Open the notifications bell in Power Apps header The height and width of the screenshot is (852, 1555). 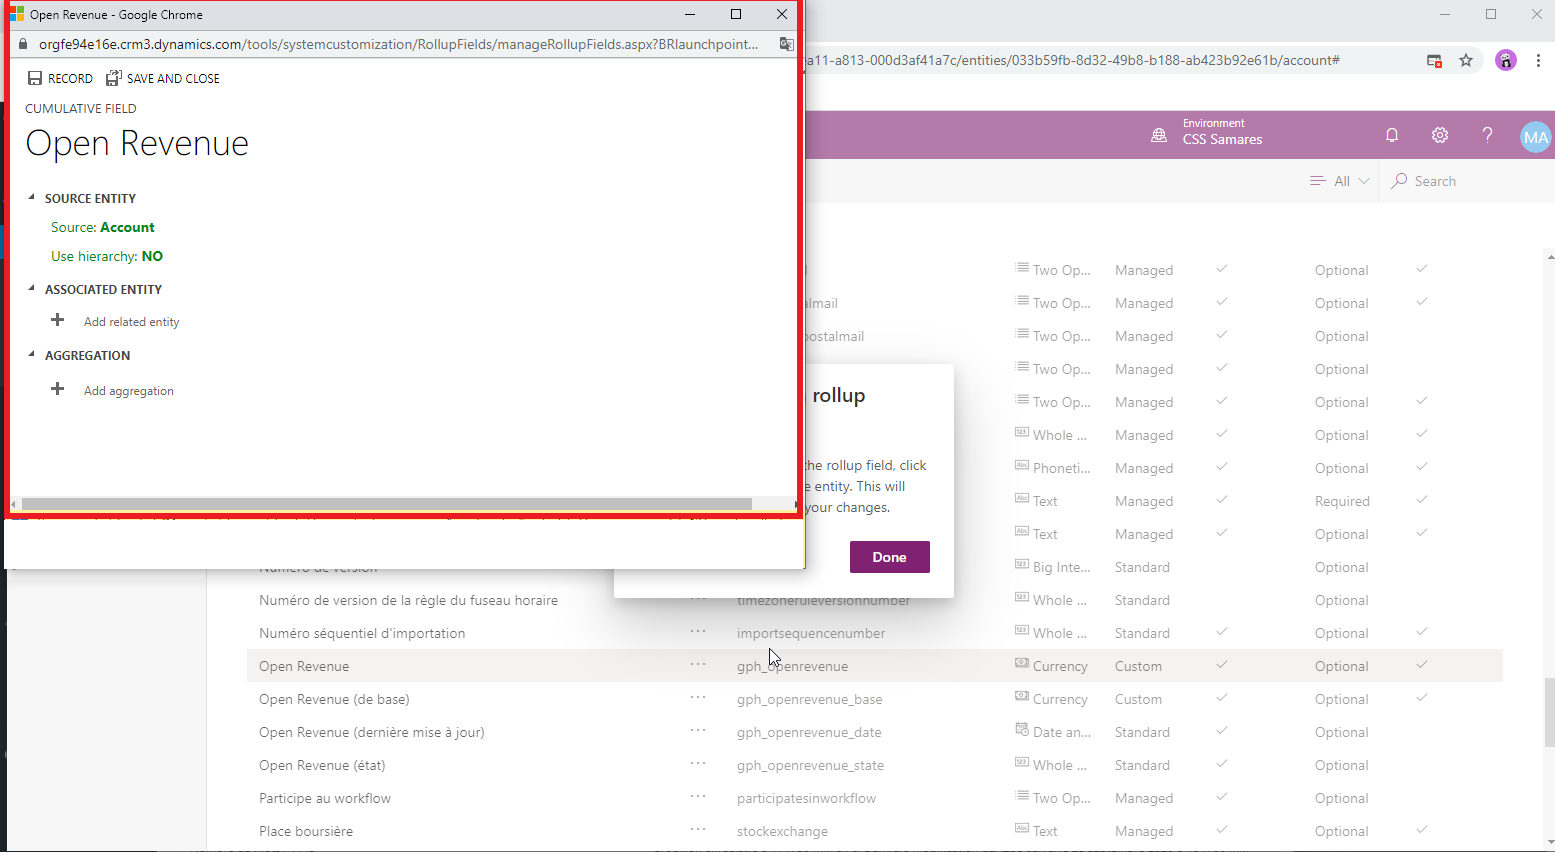[x=1392, y=135]
